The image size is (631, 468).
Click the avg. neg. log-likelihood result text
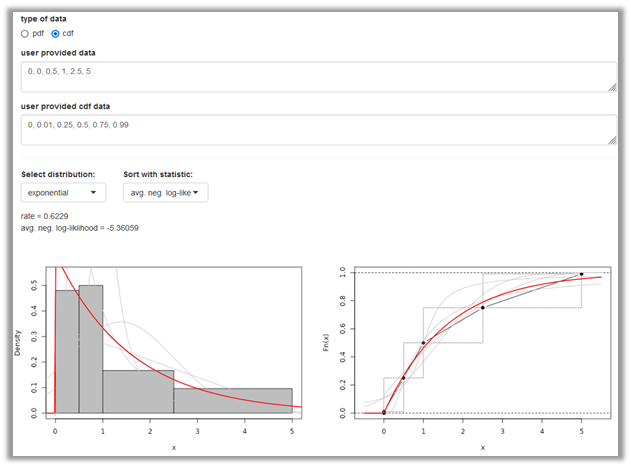tap(79, 227)
